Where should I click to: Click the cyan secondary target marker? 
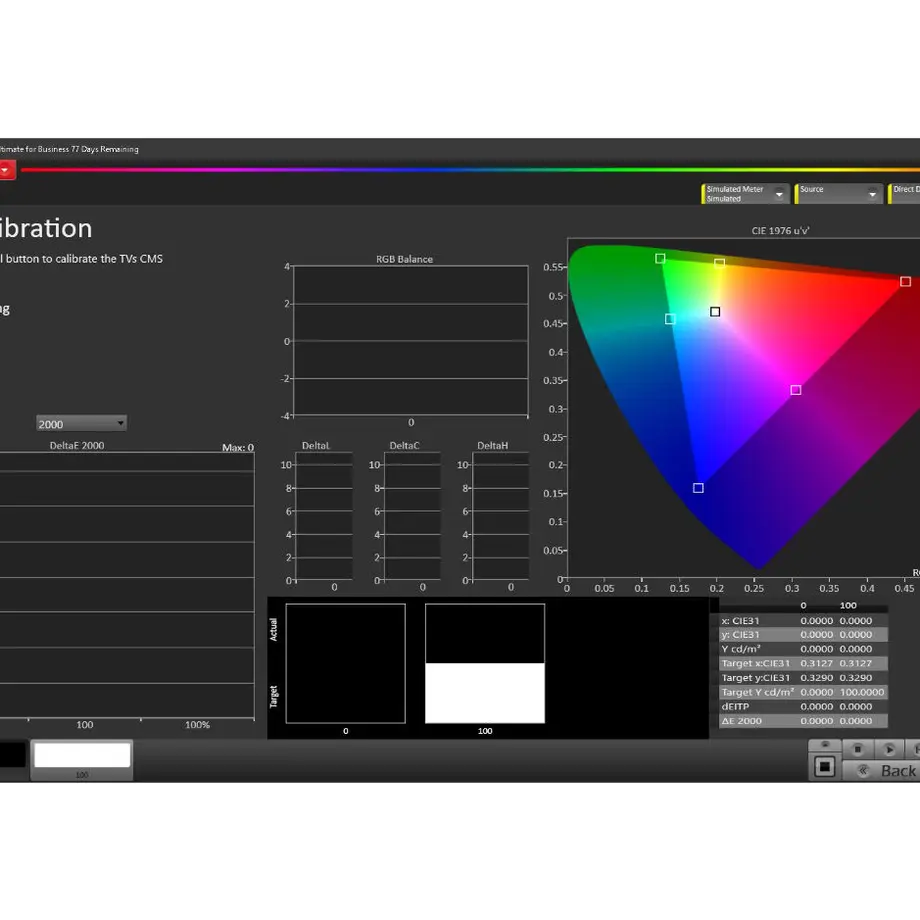[670, 319]
